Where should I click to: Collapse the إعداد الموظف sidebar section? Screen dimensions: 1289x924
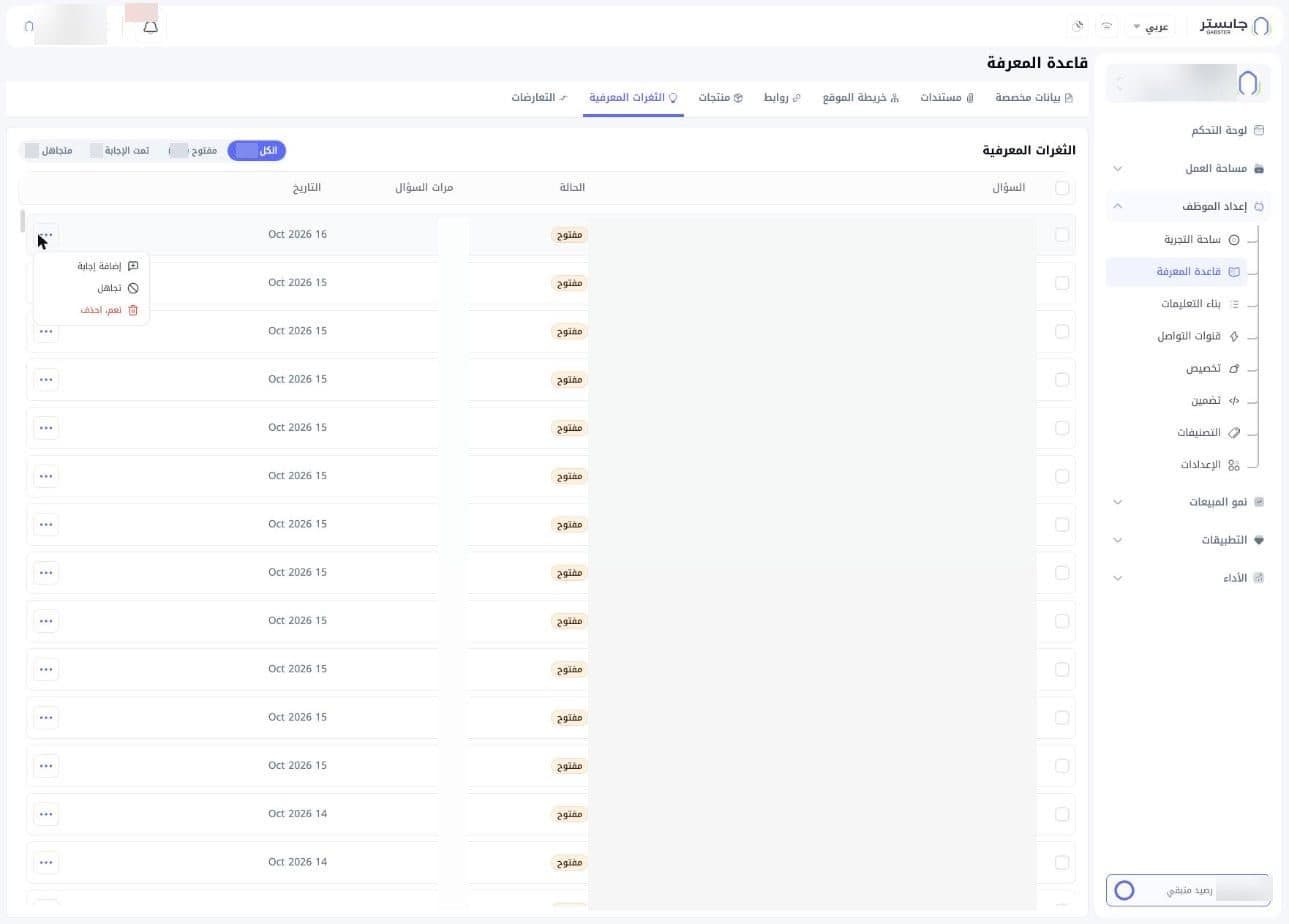click(1187, 206)
